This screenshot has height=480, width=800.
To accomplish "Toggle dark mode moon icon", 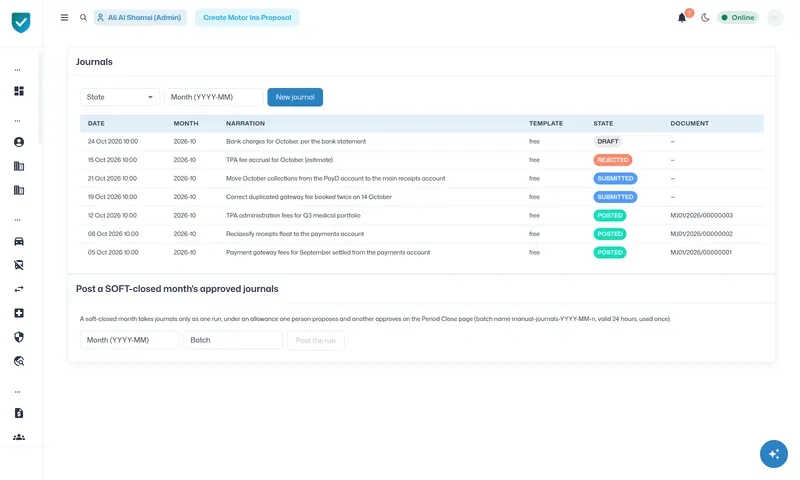I will [x=705, y=18].
